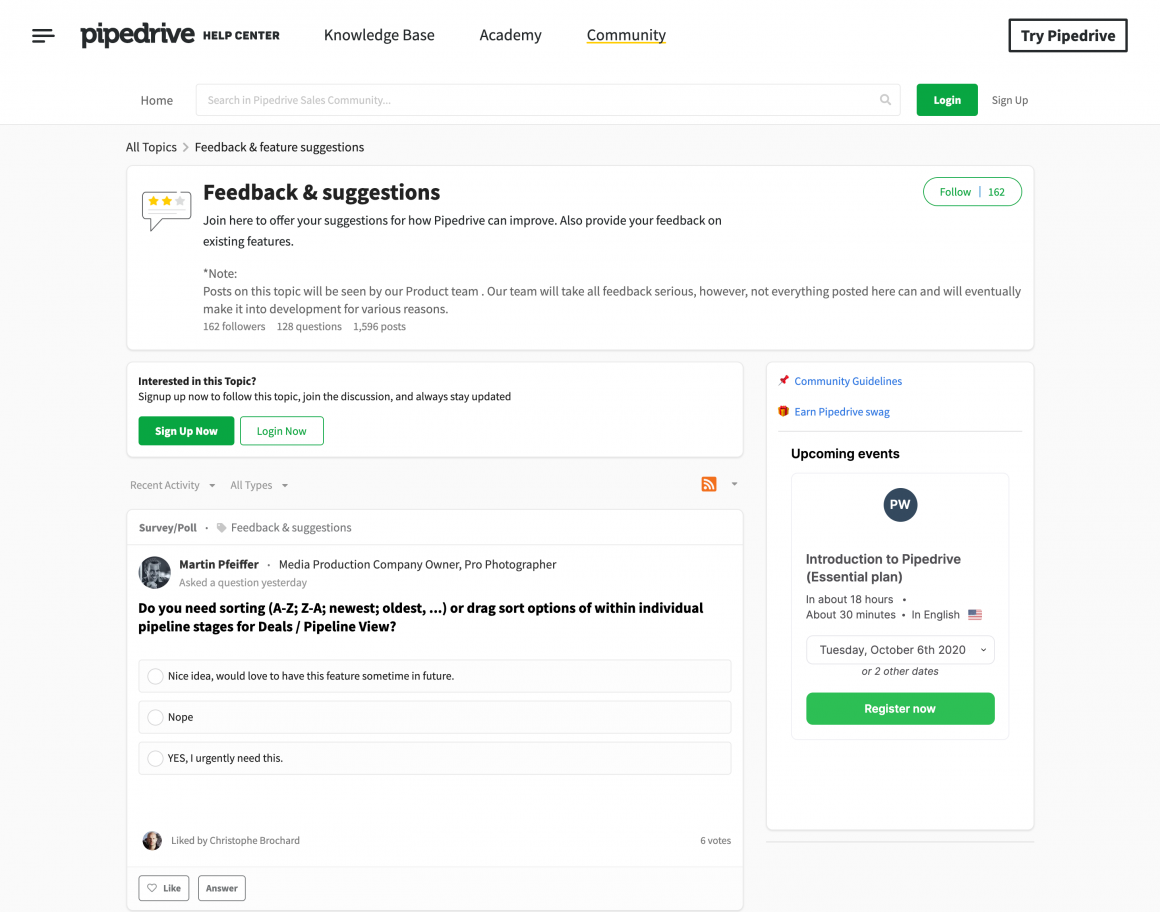This screenshot has height=912, width=1160.
Task: Open the All Types filter dropdown
Action: point(259,485)
